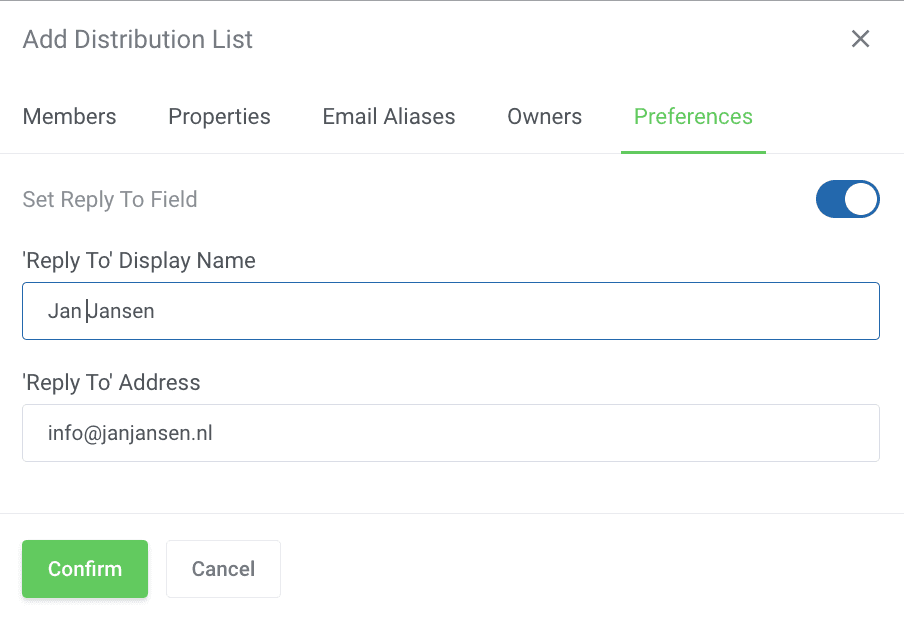Viewport: 904px width, 622px height.
Task: Click the active Preferences tab
Action: click(693, 117)
